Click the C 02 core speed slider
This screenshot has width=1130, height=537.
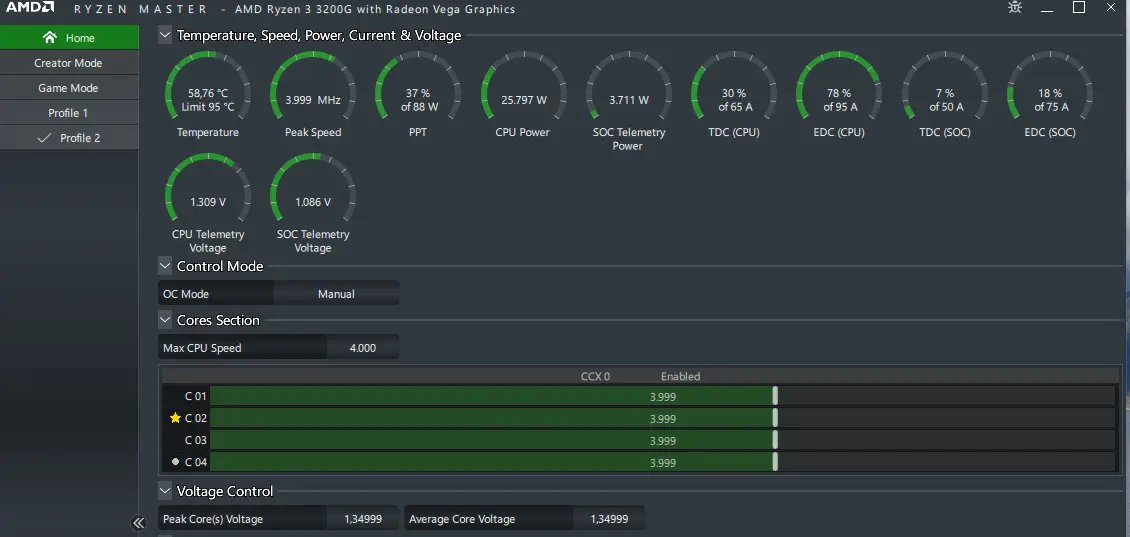tap(662, 418)
